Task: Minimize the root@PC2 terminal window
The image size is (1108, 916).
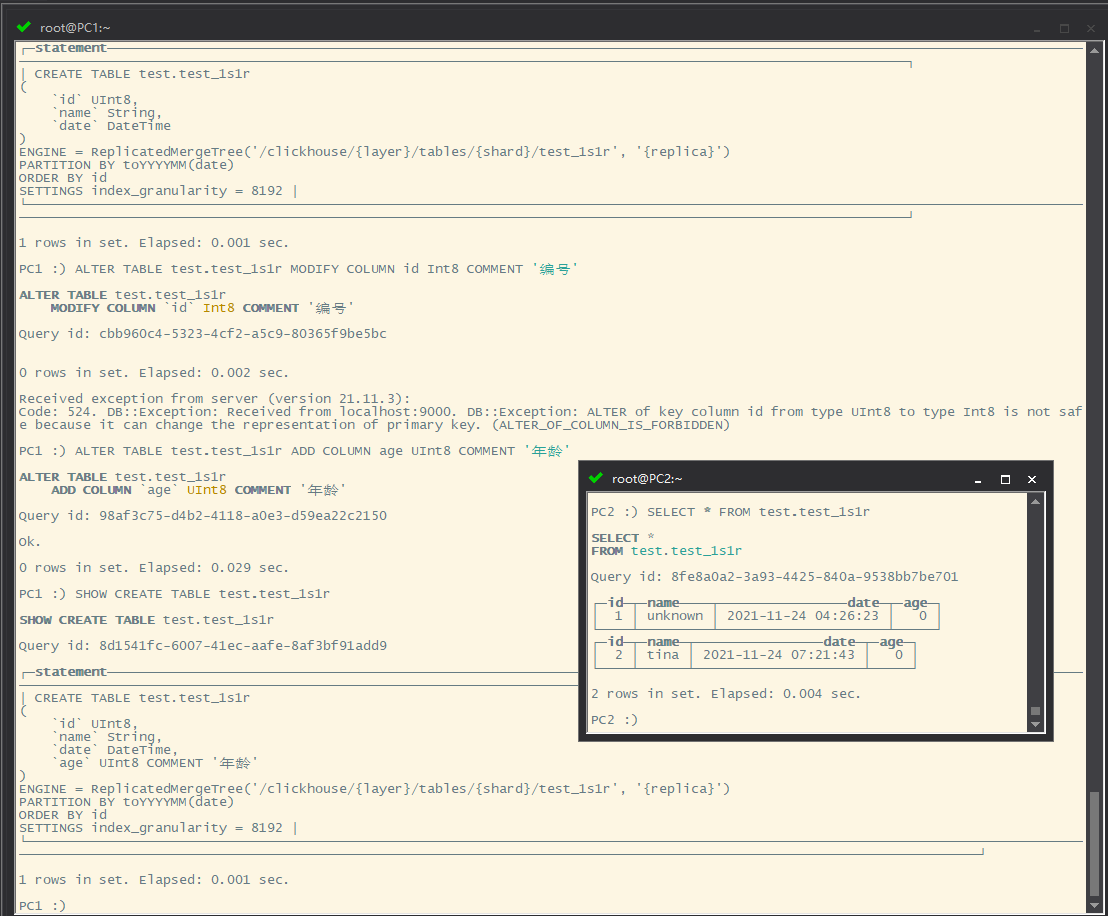Action: tap(978, 479)
